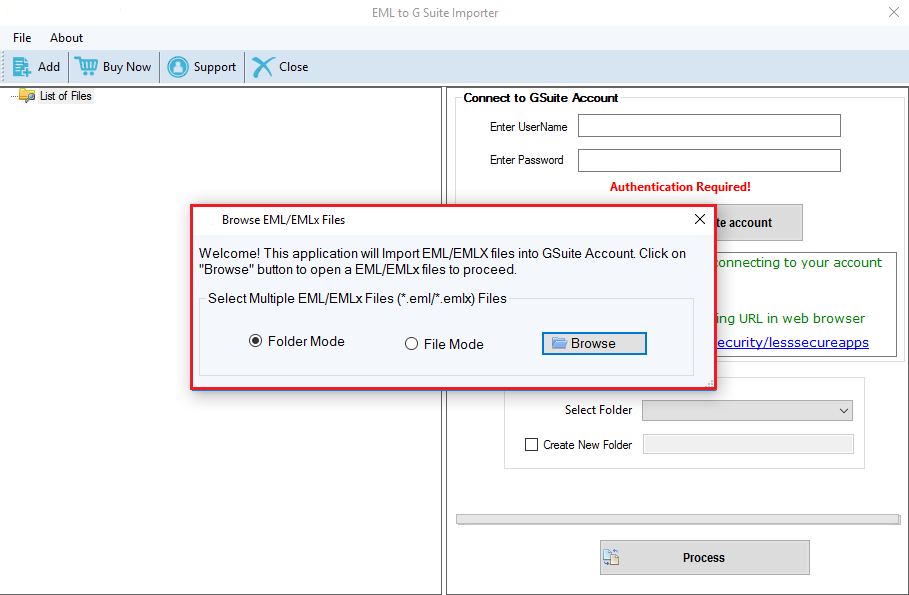Click the Create New Folder name field
The image size is (909, 595).
(x=748, y=444)
